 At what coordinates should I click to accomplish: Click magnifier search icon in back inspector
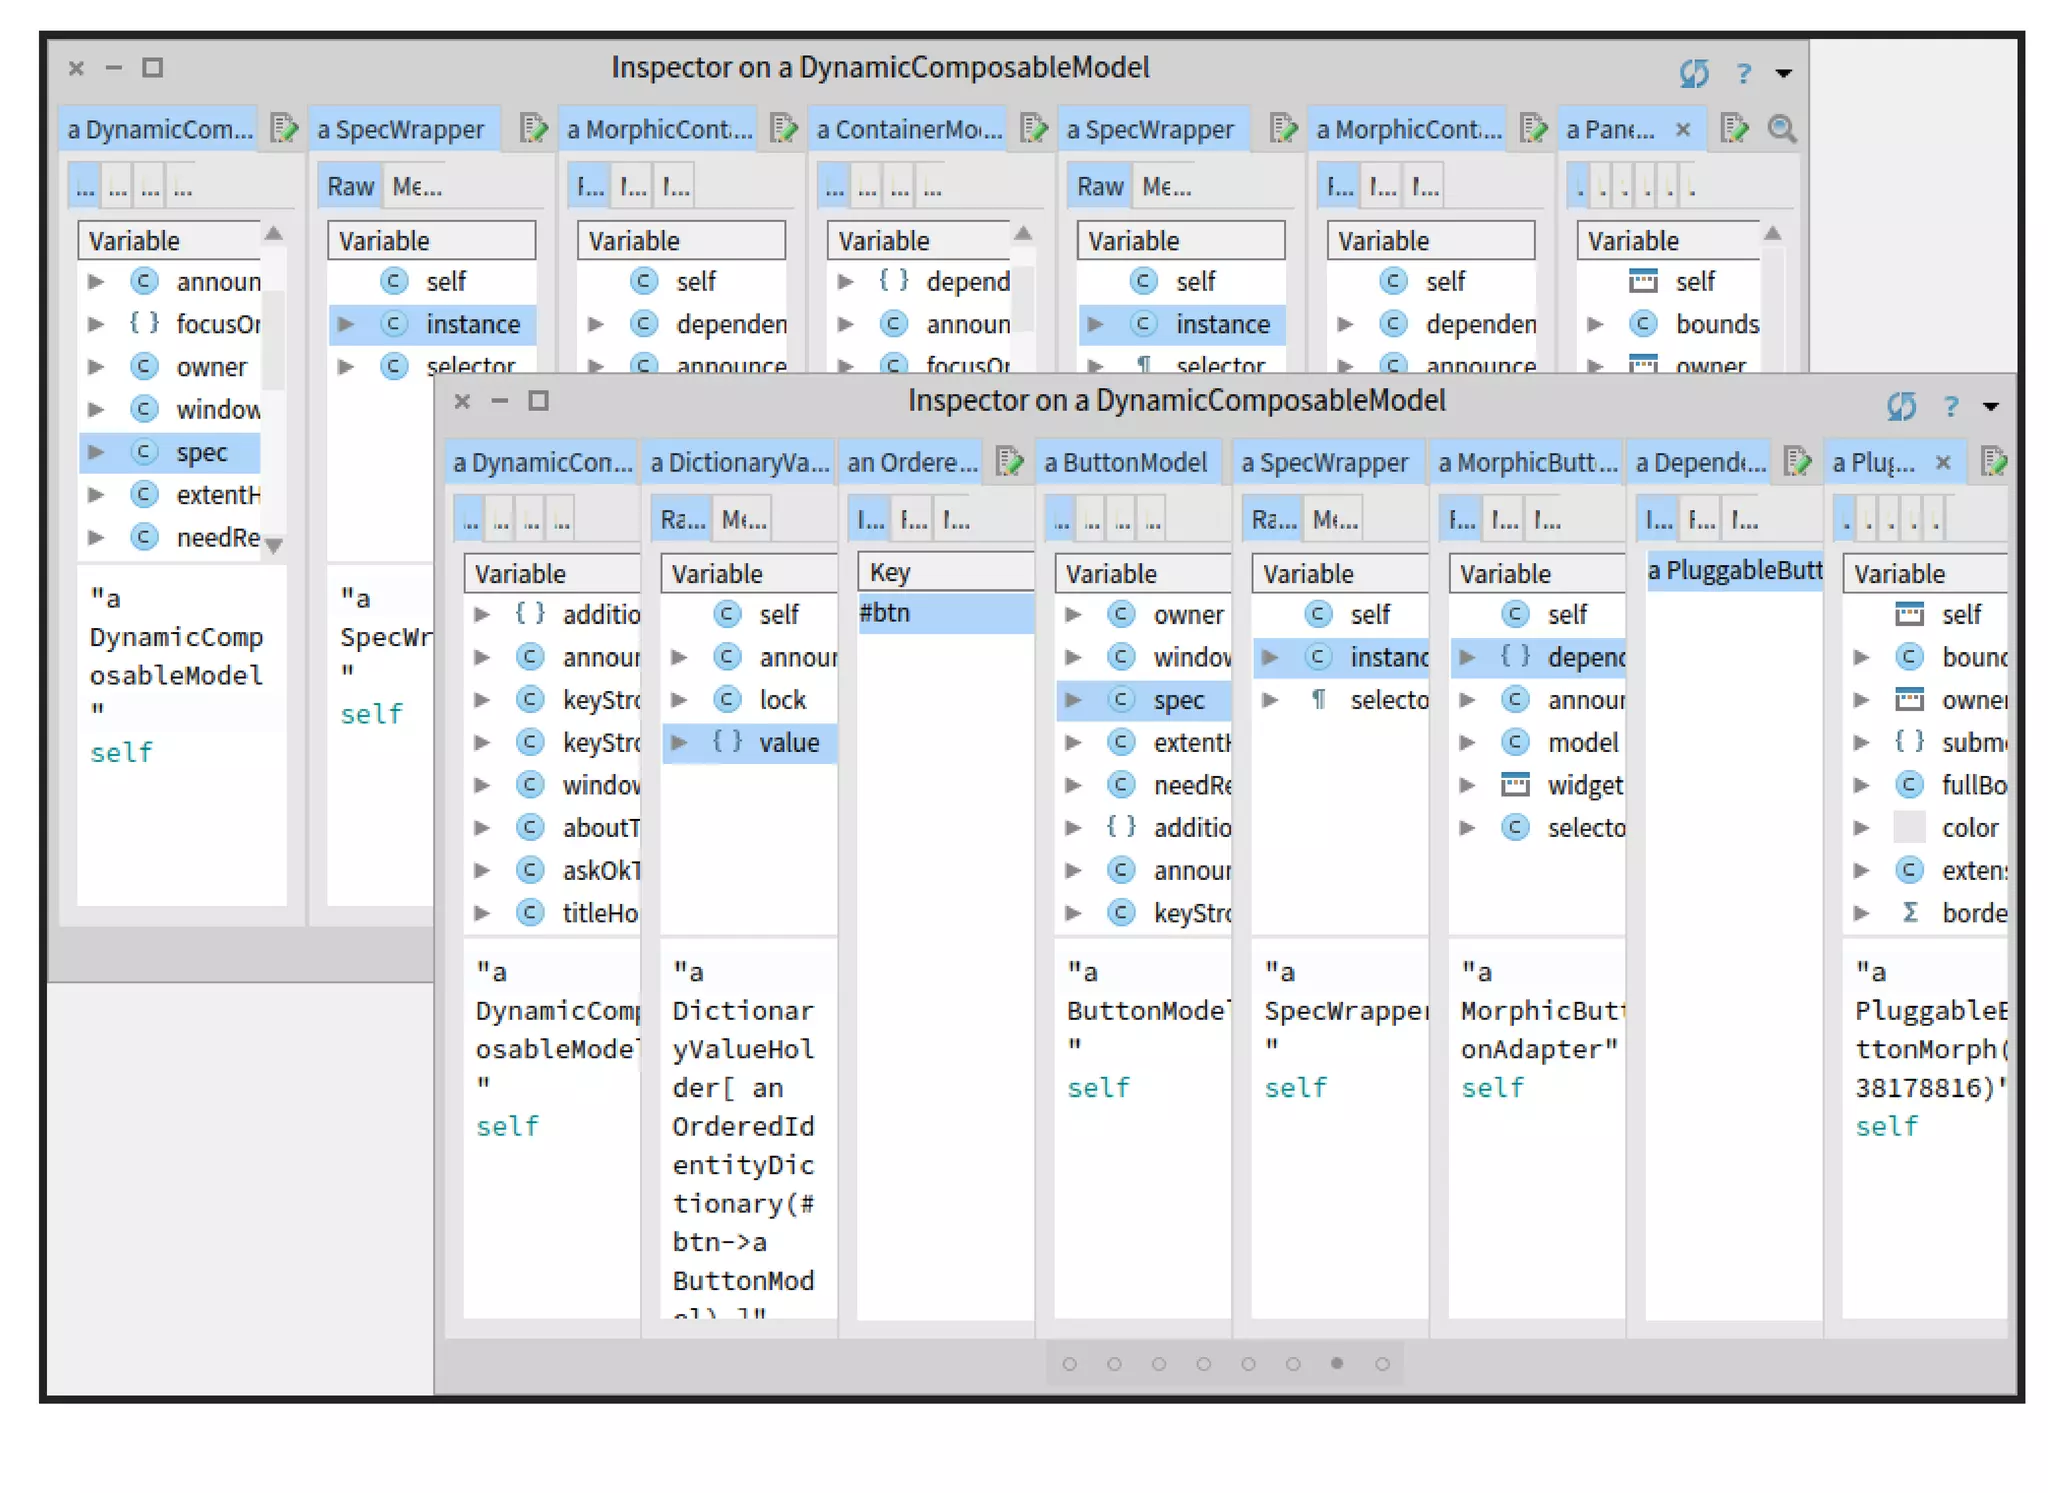(x=1781, y=129)
